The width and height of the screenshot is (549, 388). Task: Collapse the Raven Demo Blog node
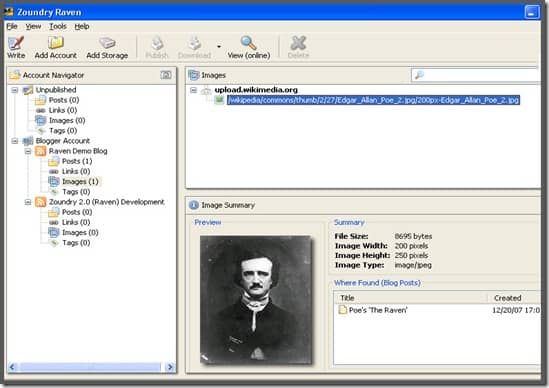point(28,151)
